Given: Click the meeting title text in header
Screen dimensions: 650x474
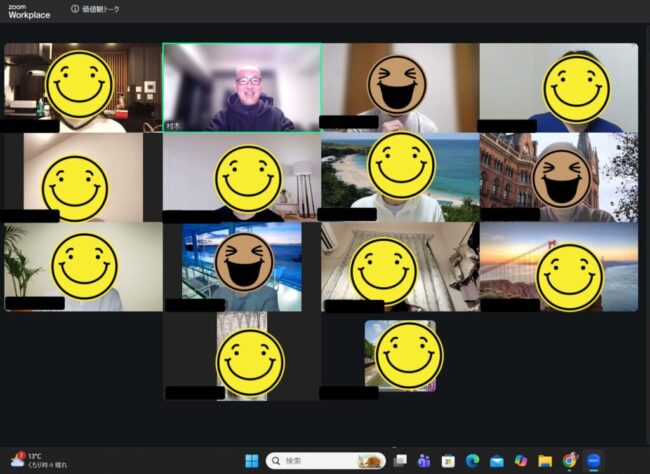Looking at the screenshot, I should pos(100,9).
